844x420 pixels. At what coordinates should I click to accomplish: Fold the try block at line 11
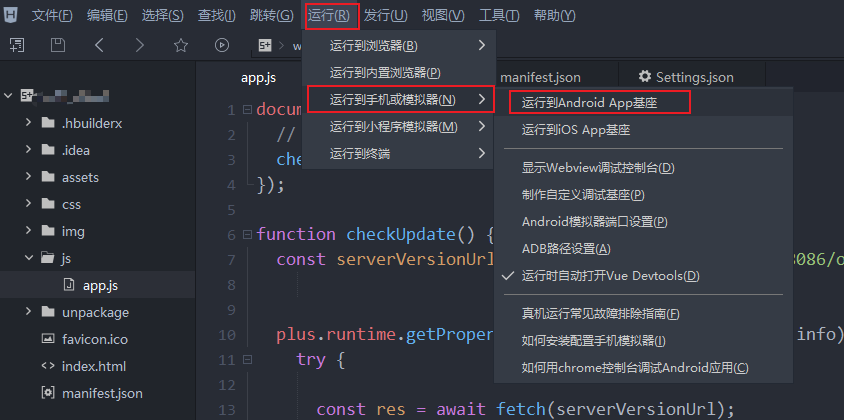coord(247,360)
